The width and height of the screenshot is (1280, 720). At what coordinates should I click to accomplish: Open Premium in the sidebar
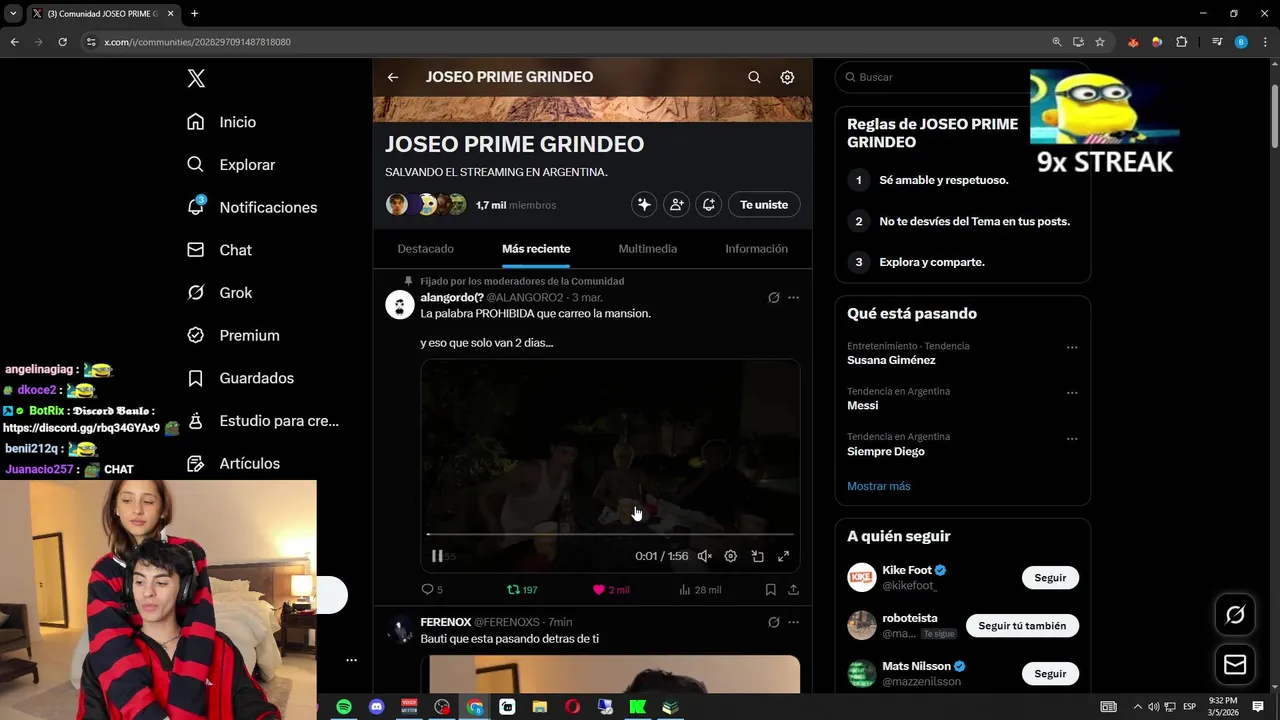click(233, 336)
